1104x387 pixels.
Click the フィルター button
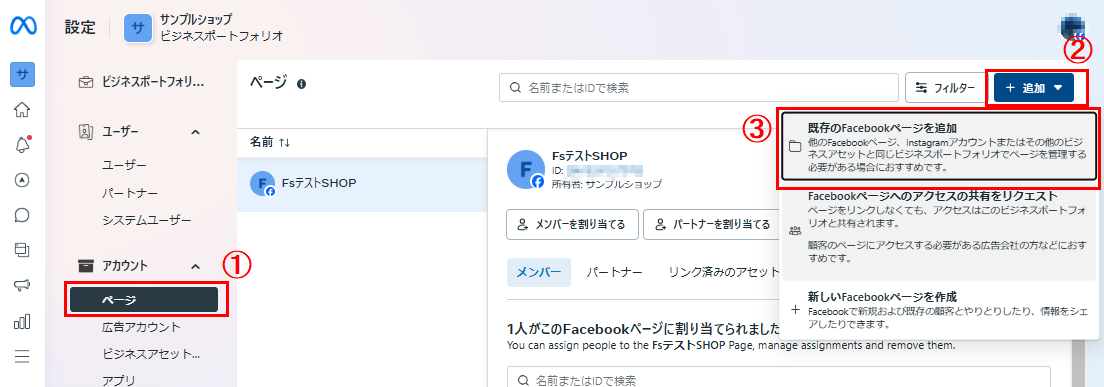tap(946, 88)
